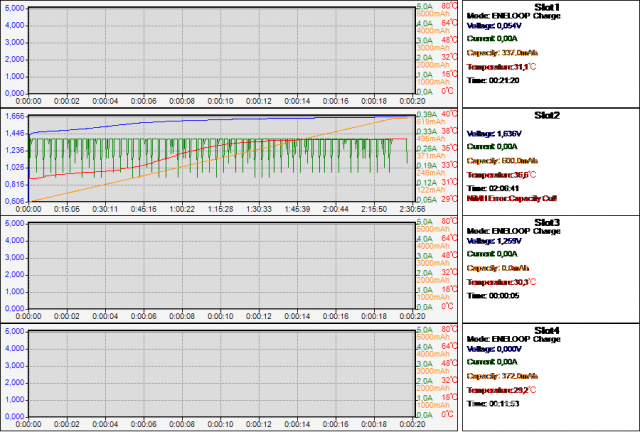640x432 pixels.
Task: Select Slot1 capacity value 337,0mAh
Action: (502, 53)
